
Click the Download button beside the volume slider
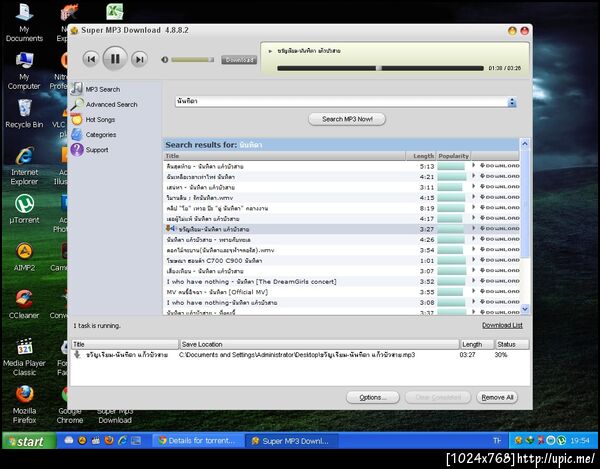point(239,60)
